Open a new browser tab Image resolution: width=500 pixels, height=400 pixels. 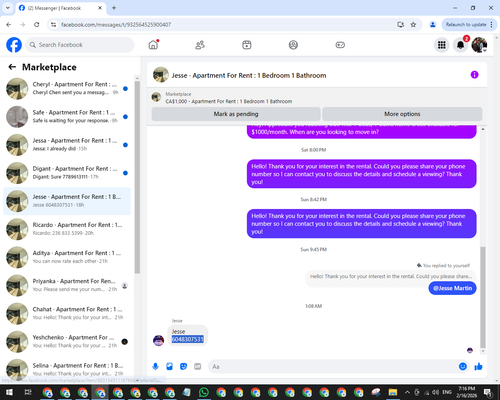[114, 8]
